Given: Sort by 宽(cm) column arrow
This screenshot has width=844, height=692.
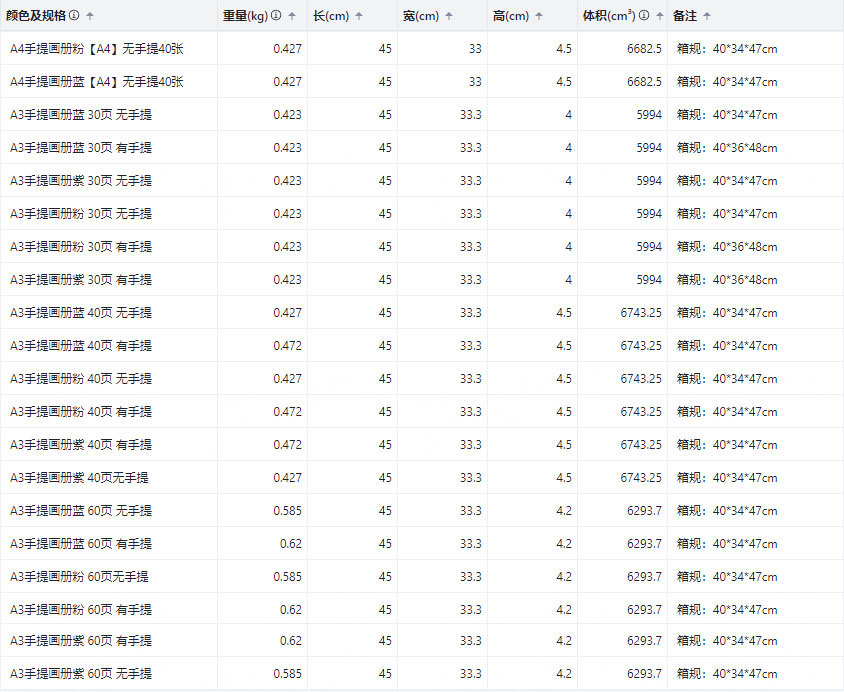Looking at the screenshot, I should (x=449, y=16).
